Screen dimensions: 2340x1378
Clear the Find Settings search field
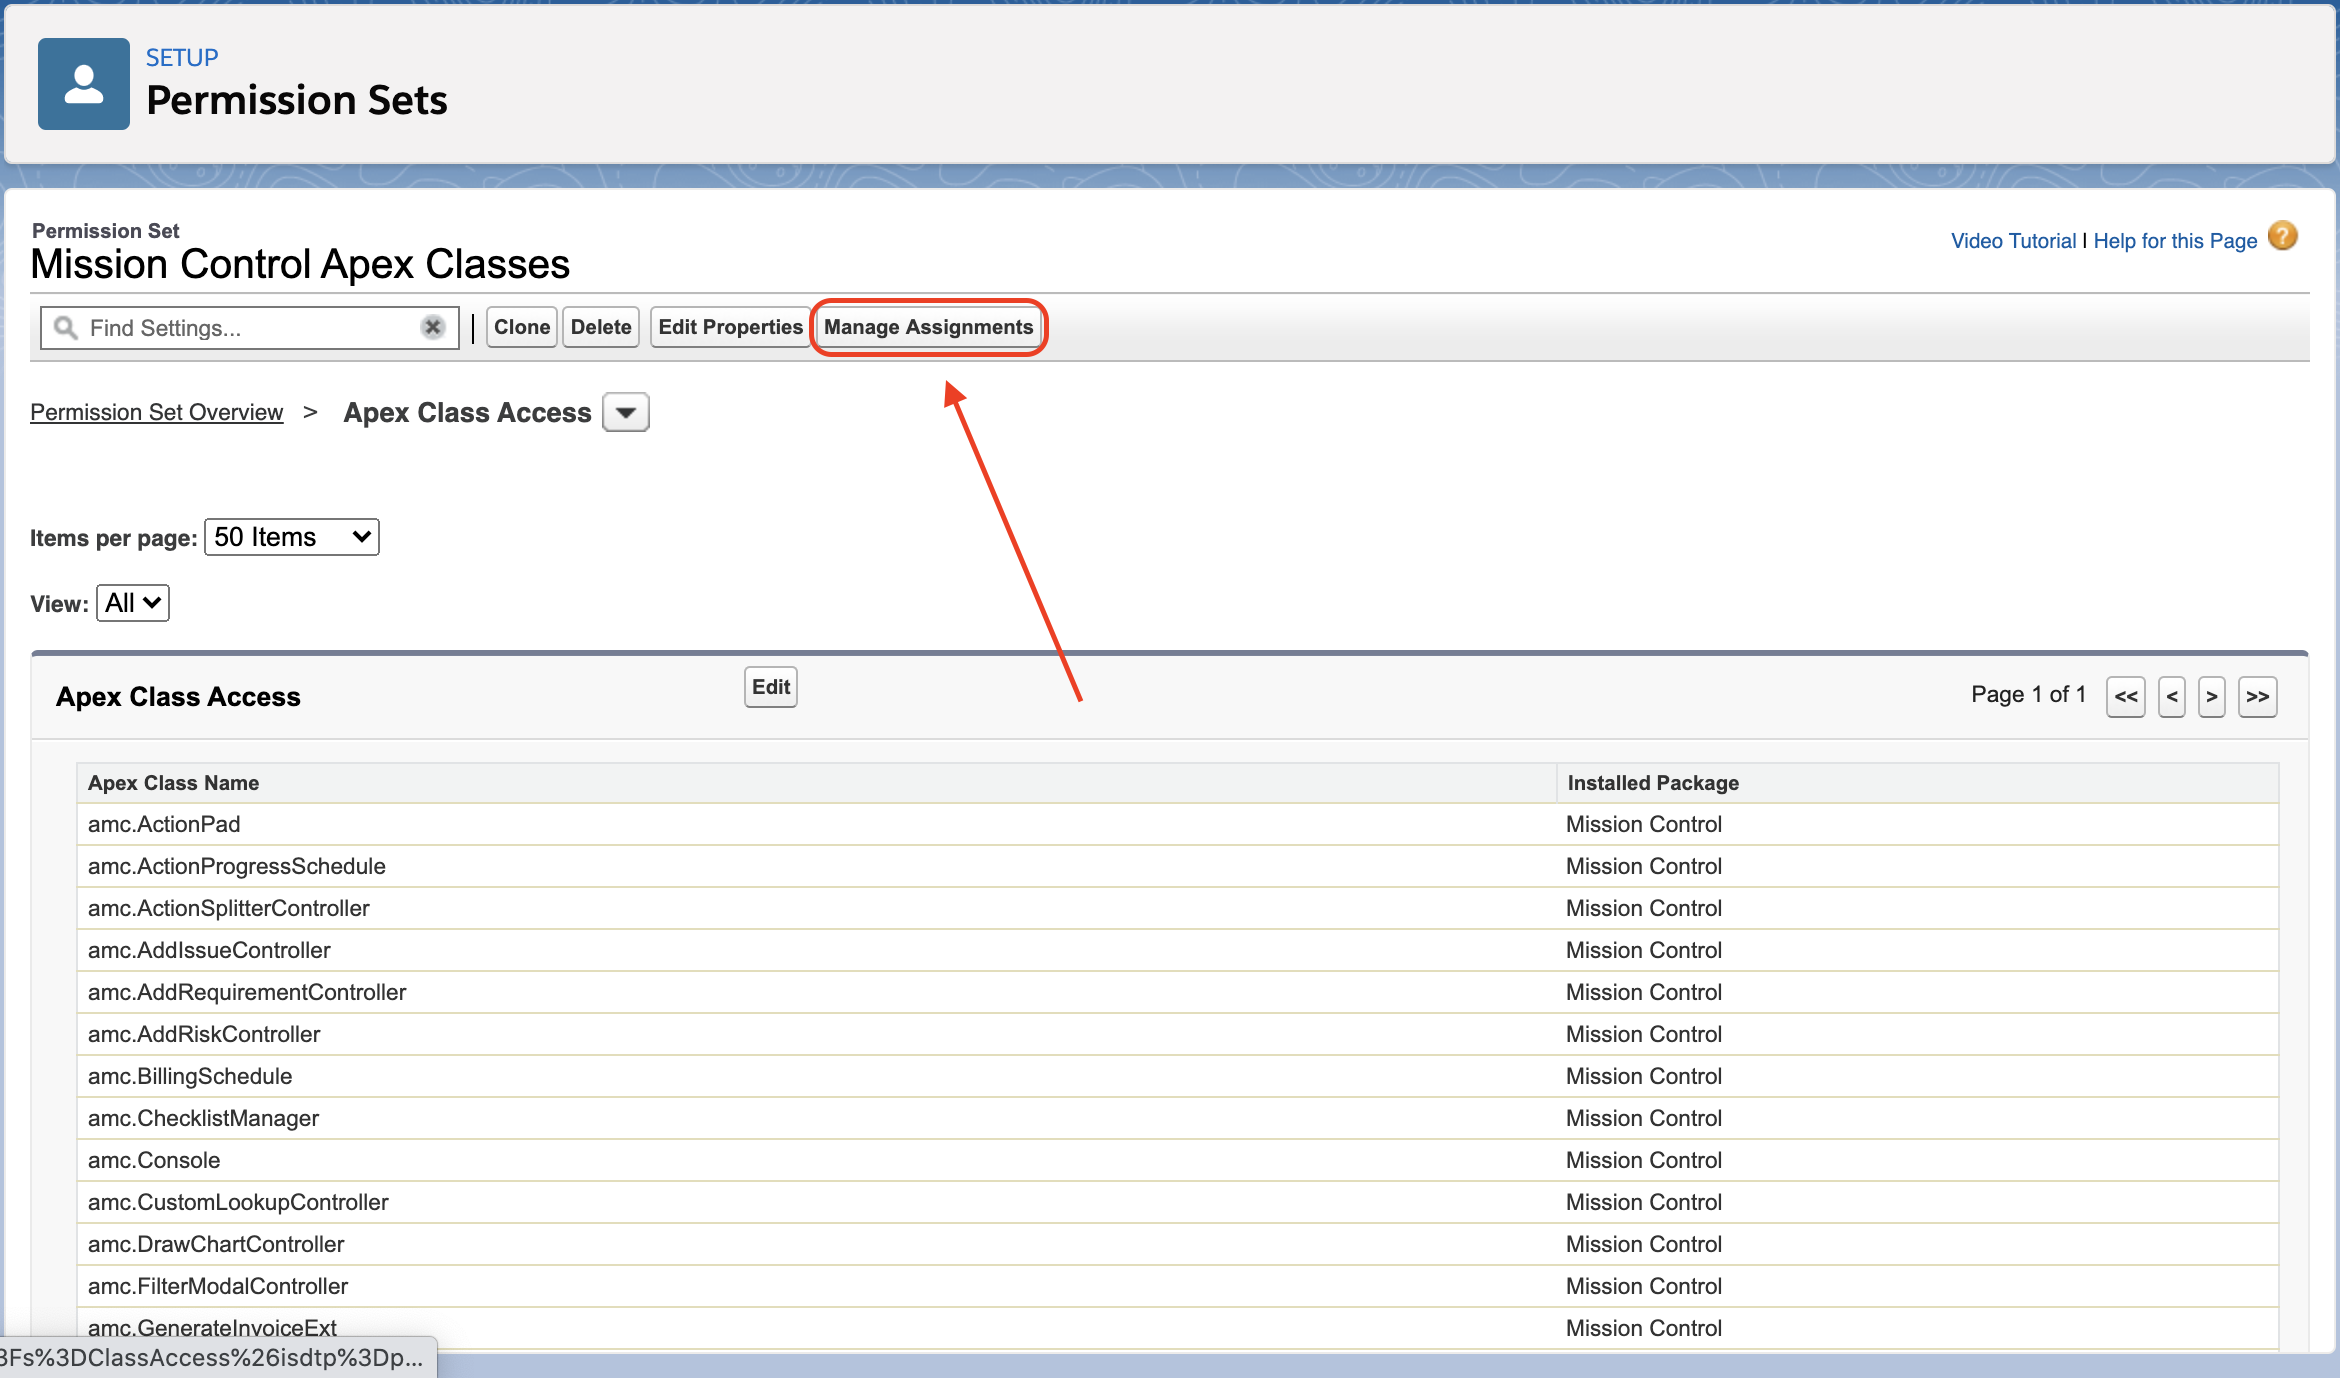(x=433, y=327)
